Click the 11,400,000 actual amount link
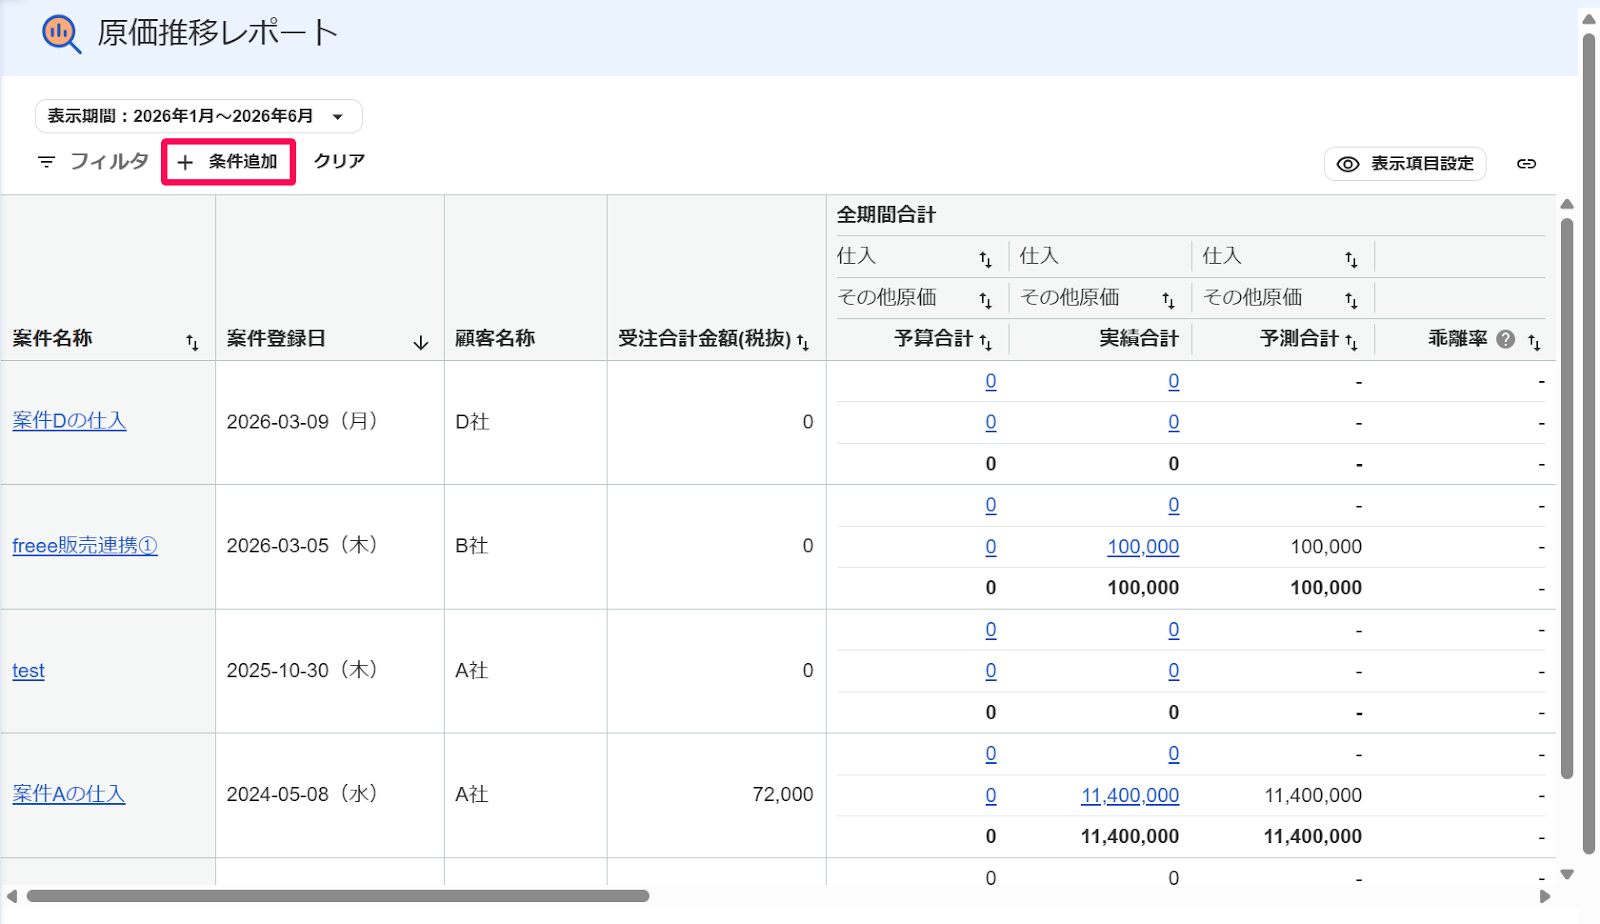This screenshot has height=924, width=1600. [x=1130, y=796]
